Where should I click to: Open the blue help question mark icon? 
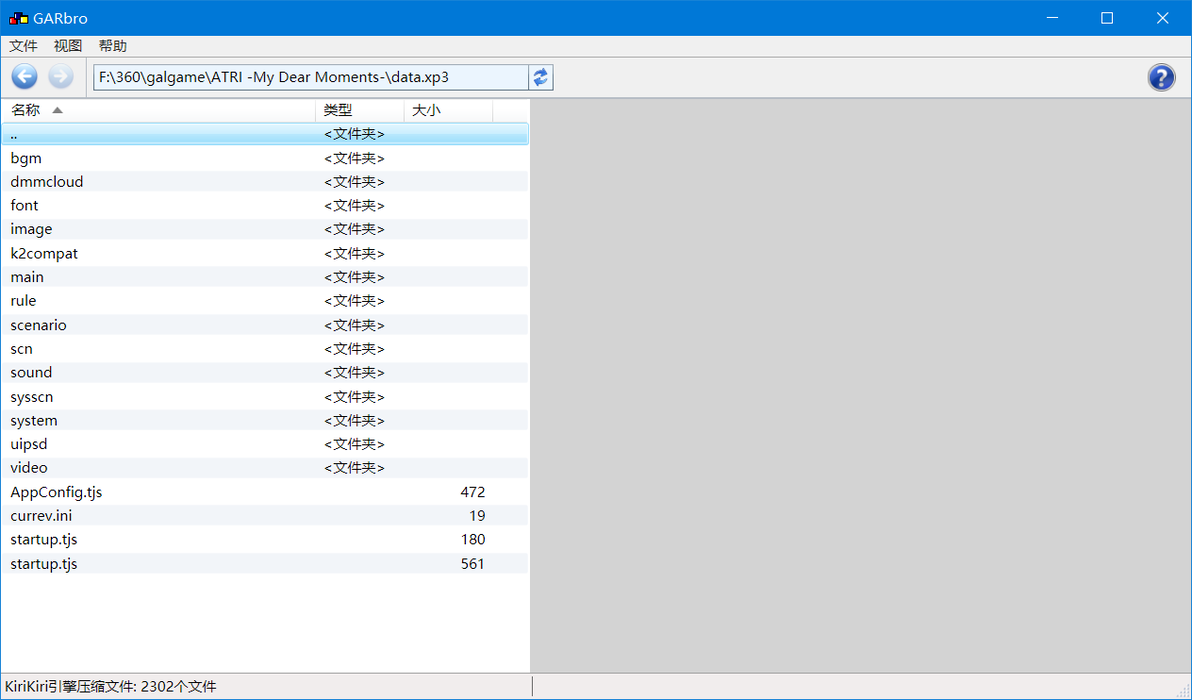tap(1161, 78)
